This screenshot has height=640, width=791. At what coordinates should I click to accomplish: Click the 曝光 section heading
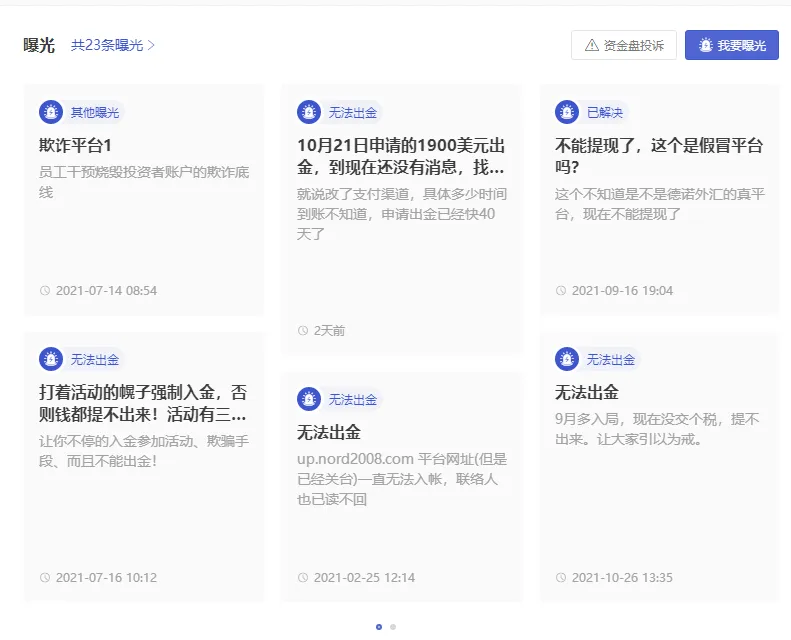pos(39,45)
